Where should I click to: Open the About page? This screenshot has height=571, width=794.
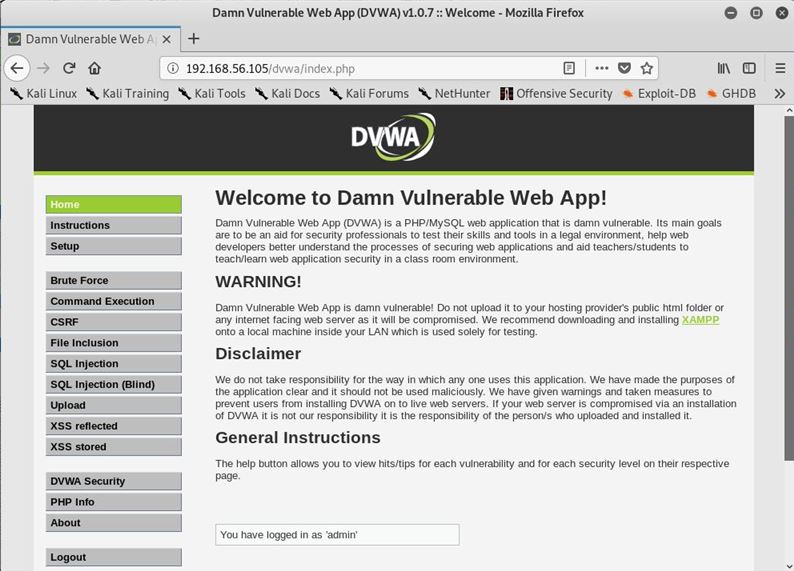[x=113, y=522]
